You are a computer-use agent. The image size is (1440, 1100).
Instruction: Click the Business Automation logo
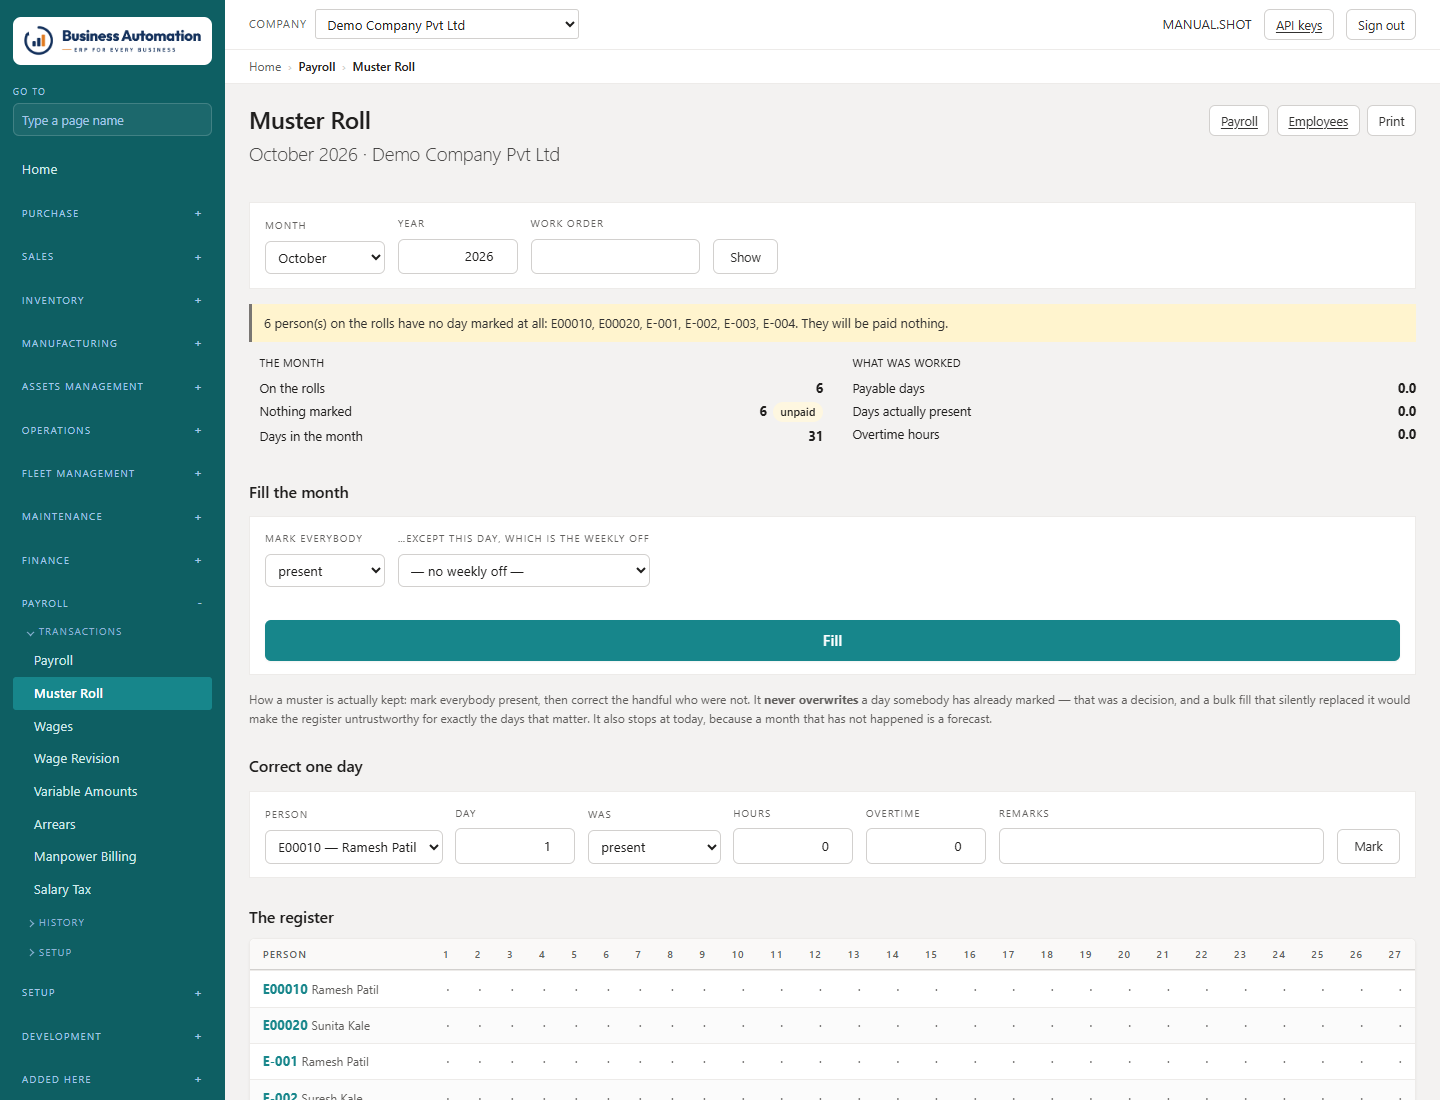pyautogui.click(x=112, y=41)
